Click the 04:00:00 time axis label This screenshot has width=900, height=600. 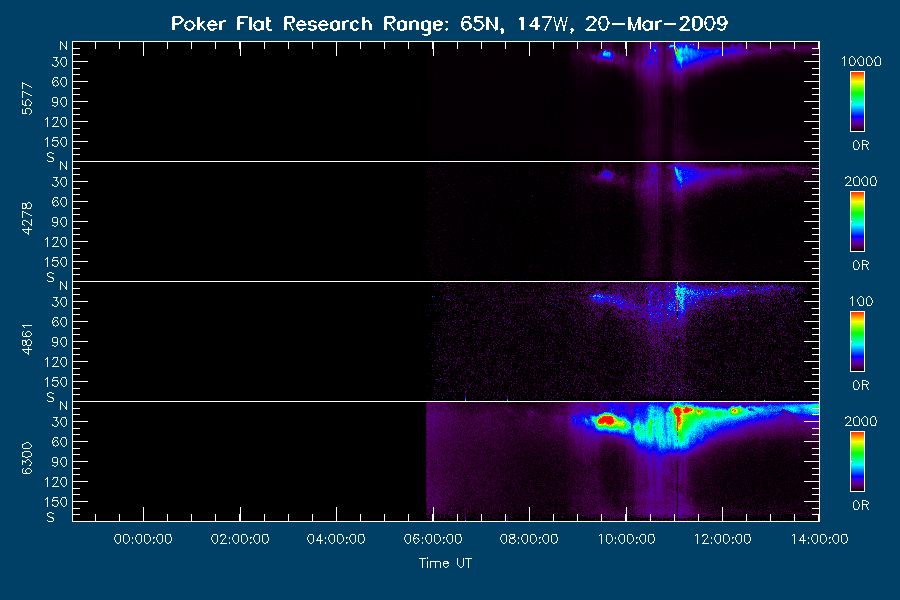point(336,539)
